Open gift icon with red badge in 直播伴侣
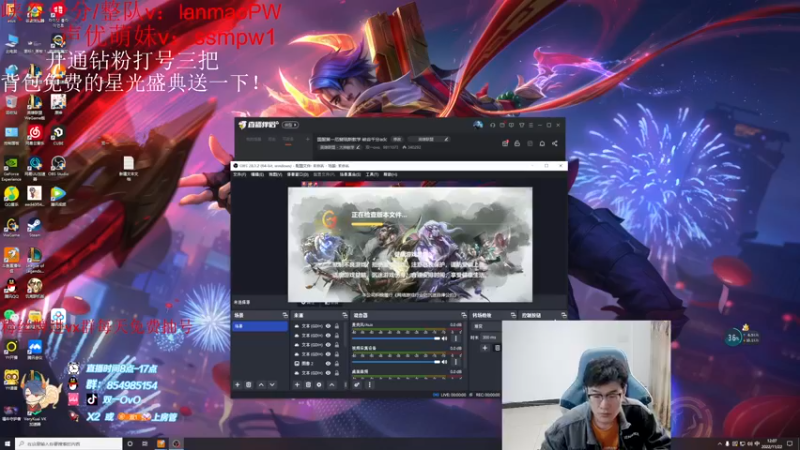Viewport: 800px width, 450px height. (505, 143)
